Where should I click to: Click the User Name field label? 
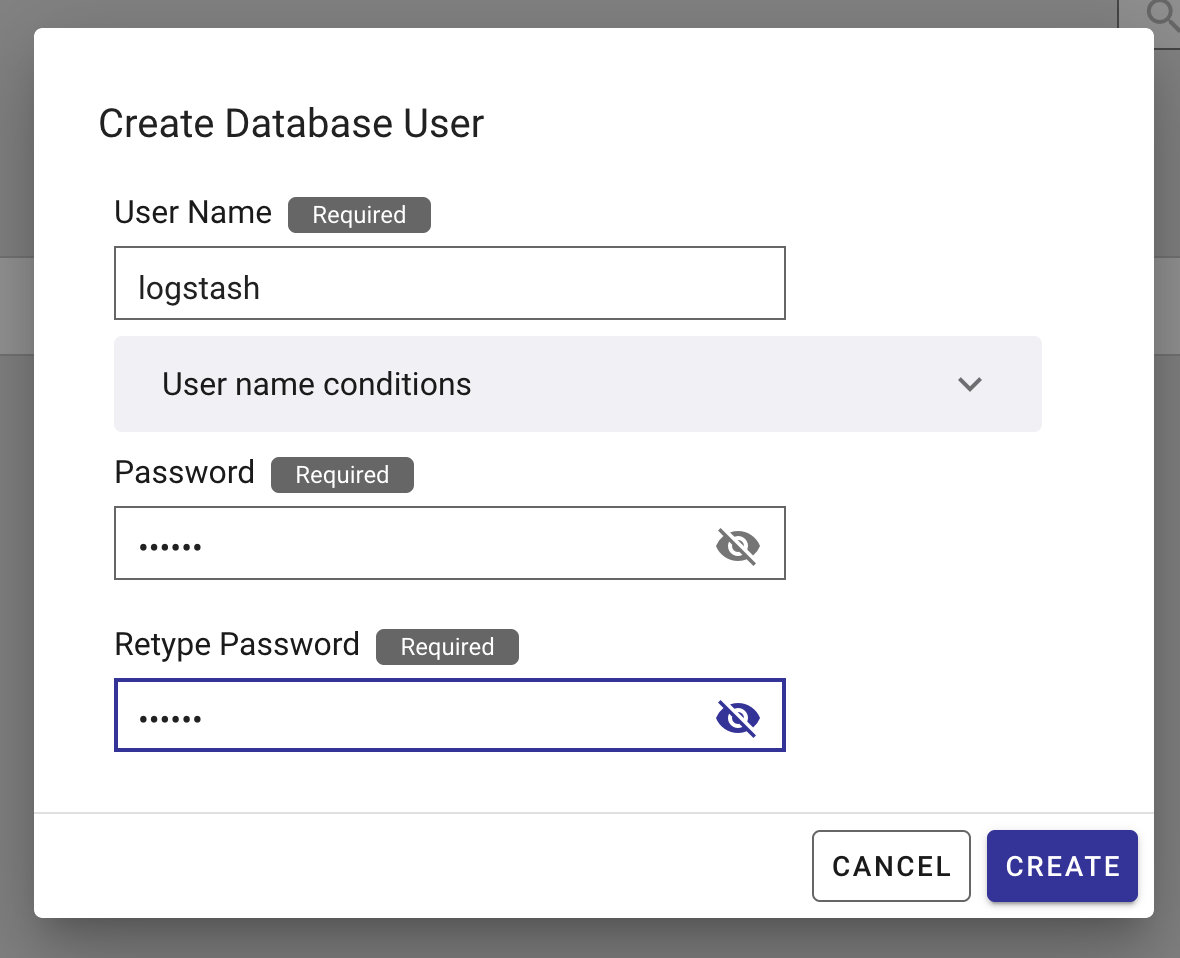pyautogui.click(x=193, y=213)
